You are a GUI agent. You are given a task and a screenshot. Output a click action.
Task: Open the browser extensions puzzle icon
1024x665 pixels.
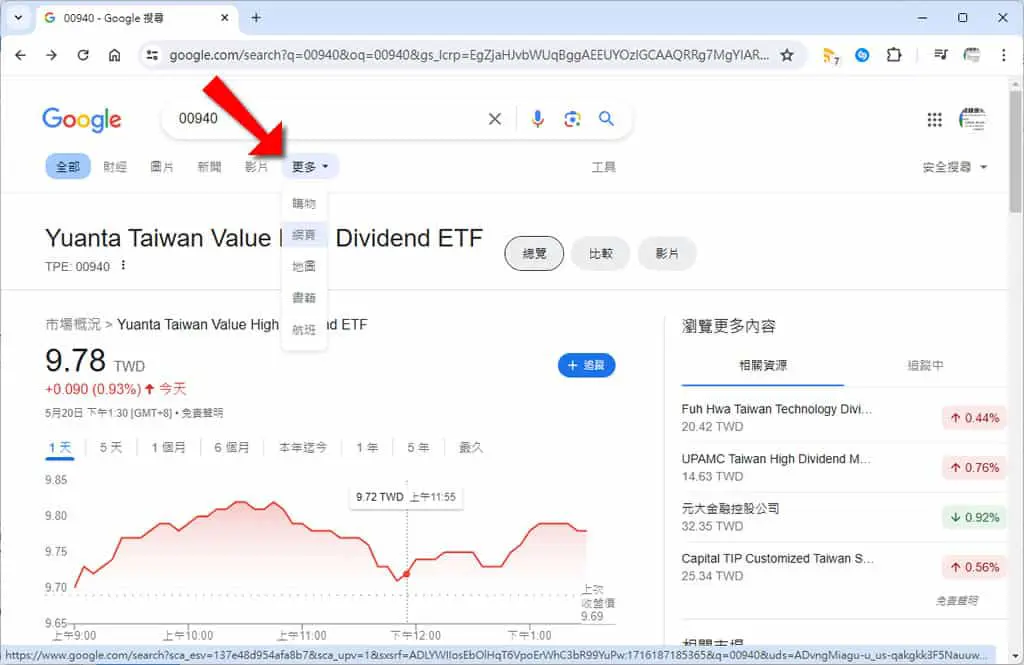pyautogui.click(x=893, y=56)
